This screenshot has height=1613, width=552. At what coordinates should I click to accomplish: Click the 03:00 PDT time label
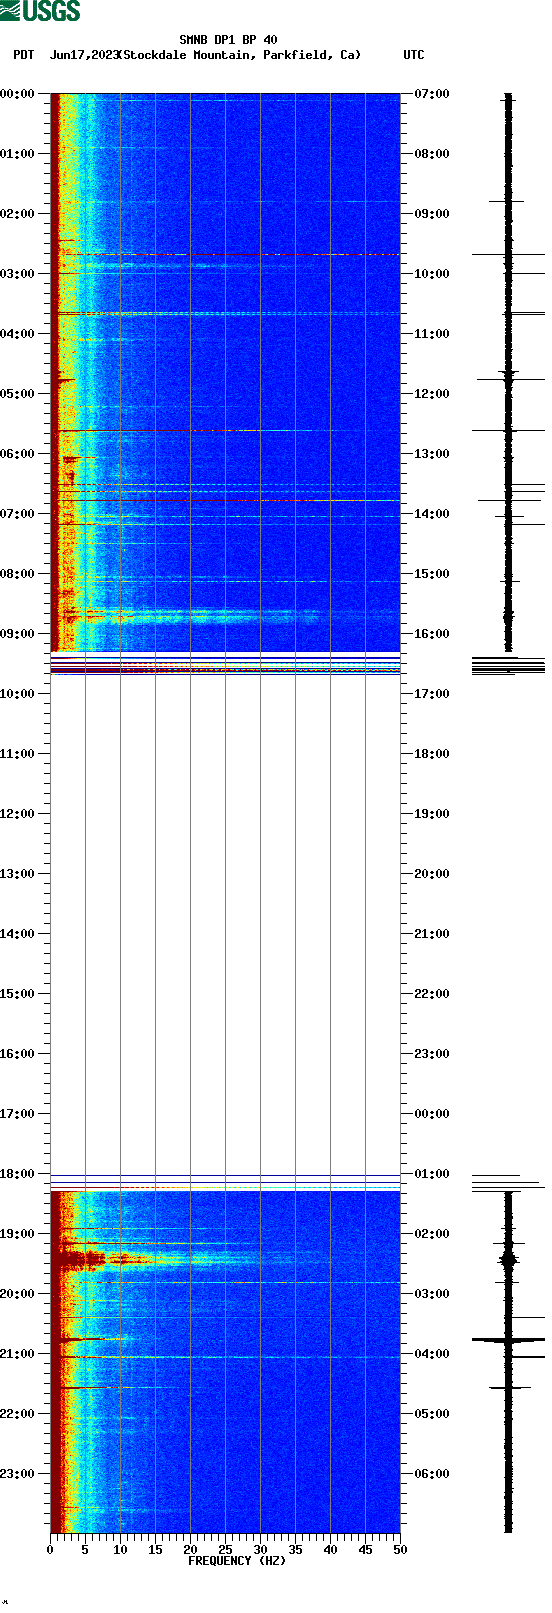click(x=18, y=274)
